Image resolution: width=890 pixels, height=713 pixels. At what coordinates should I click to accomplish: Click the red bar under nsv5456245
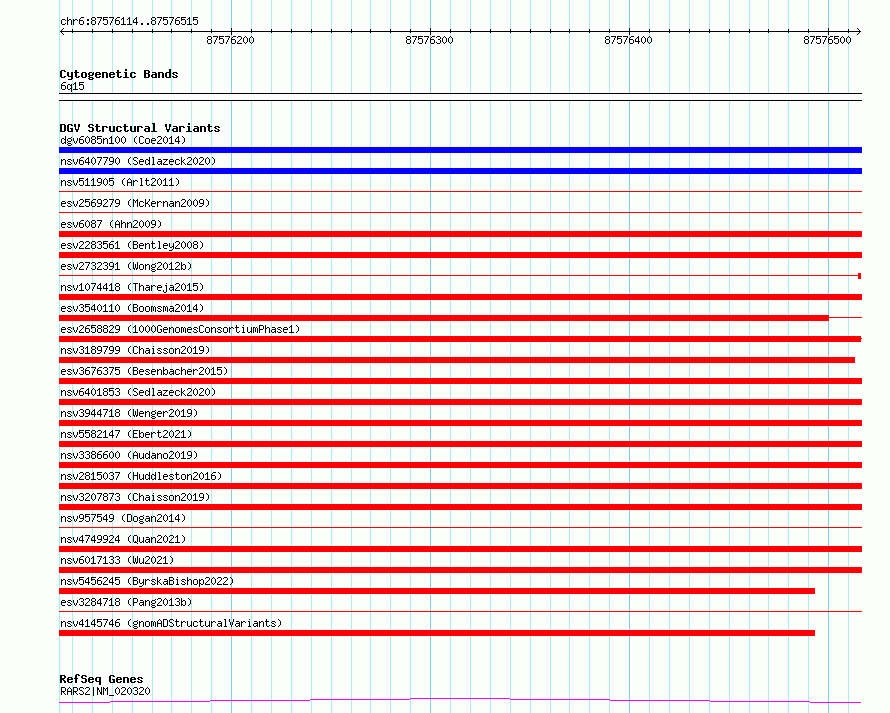tap(437, 591)
